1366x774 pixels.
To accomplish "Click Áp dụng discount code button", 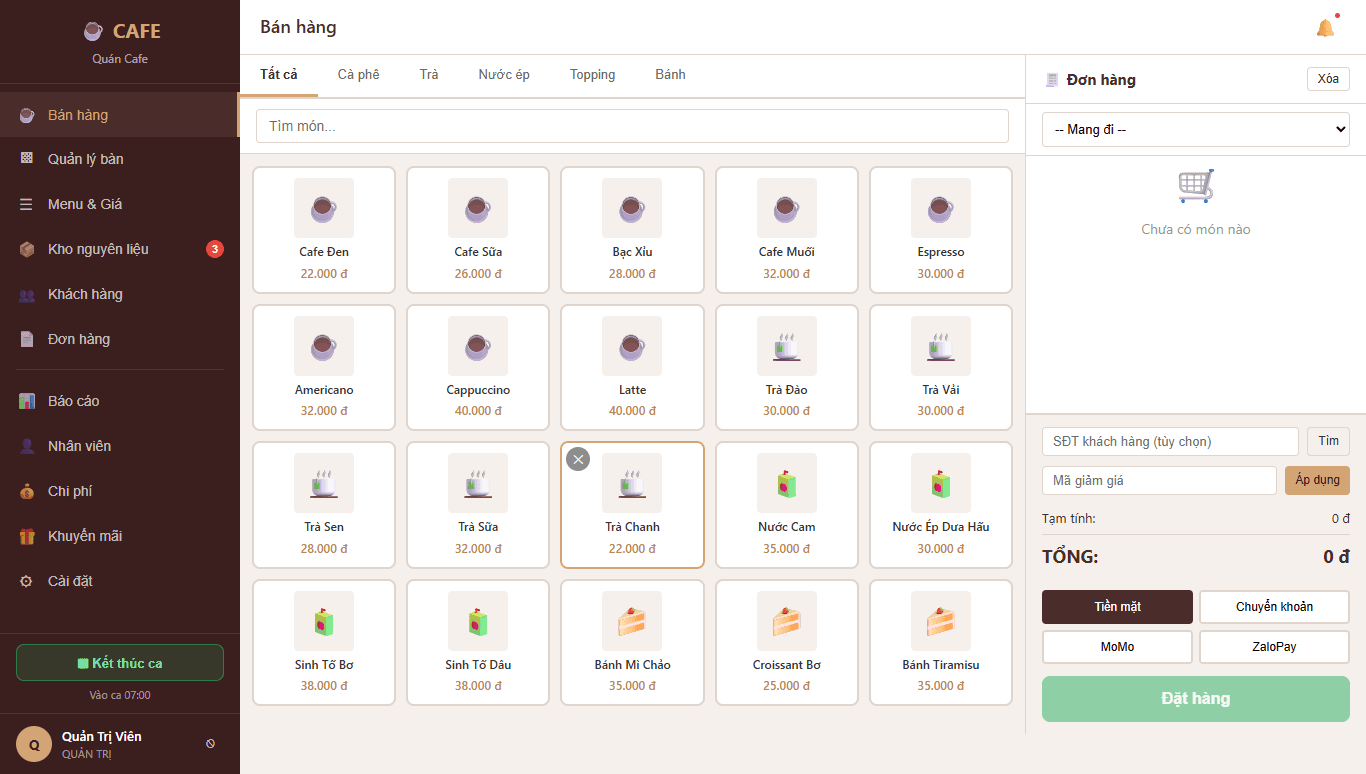I will [1317, 480].
